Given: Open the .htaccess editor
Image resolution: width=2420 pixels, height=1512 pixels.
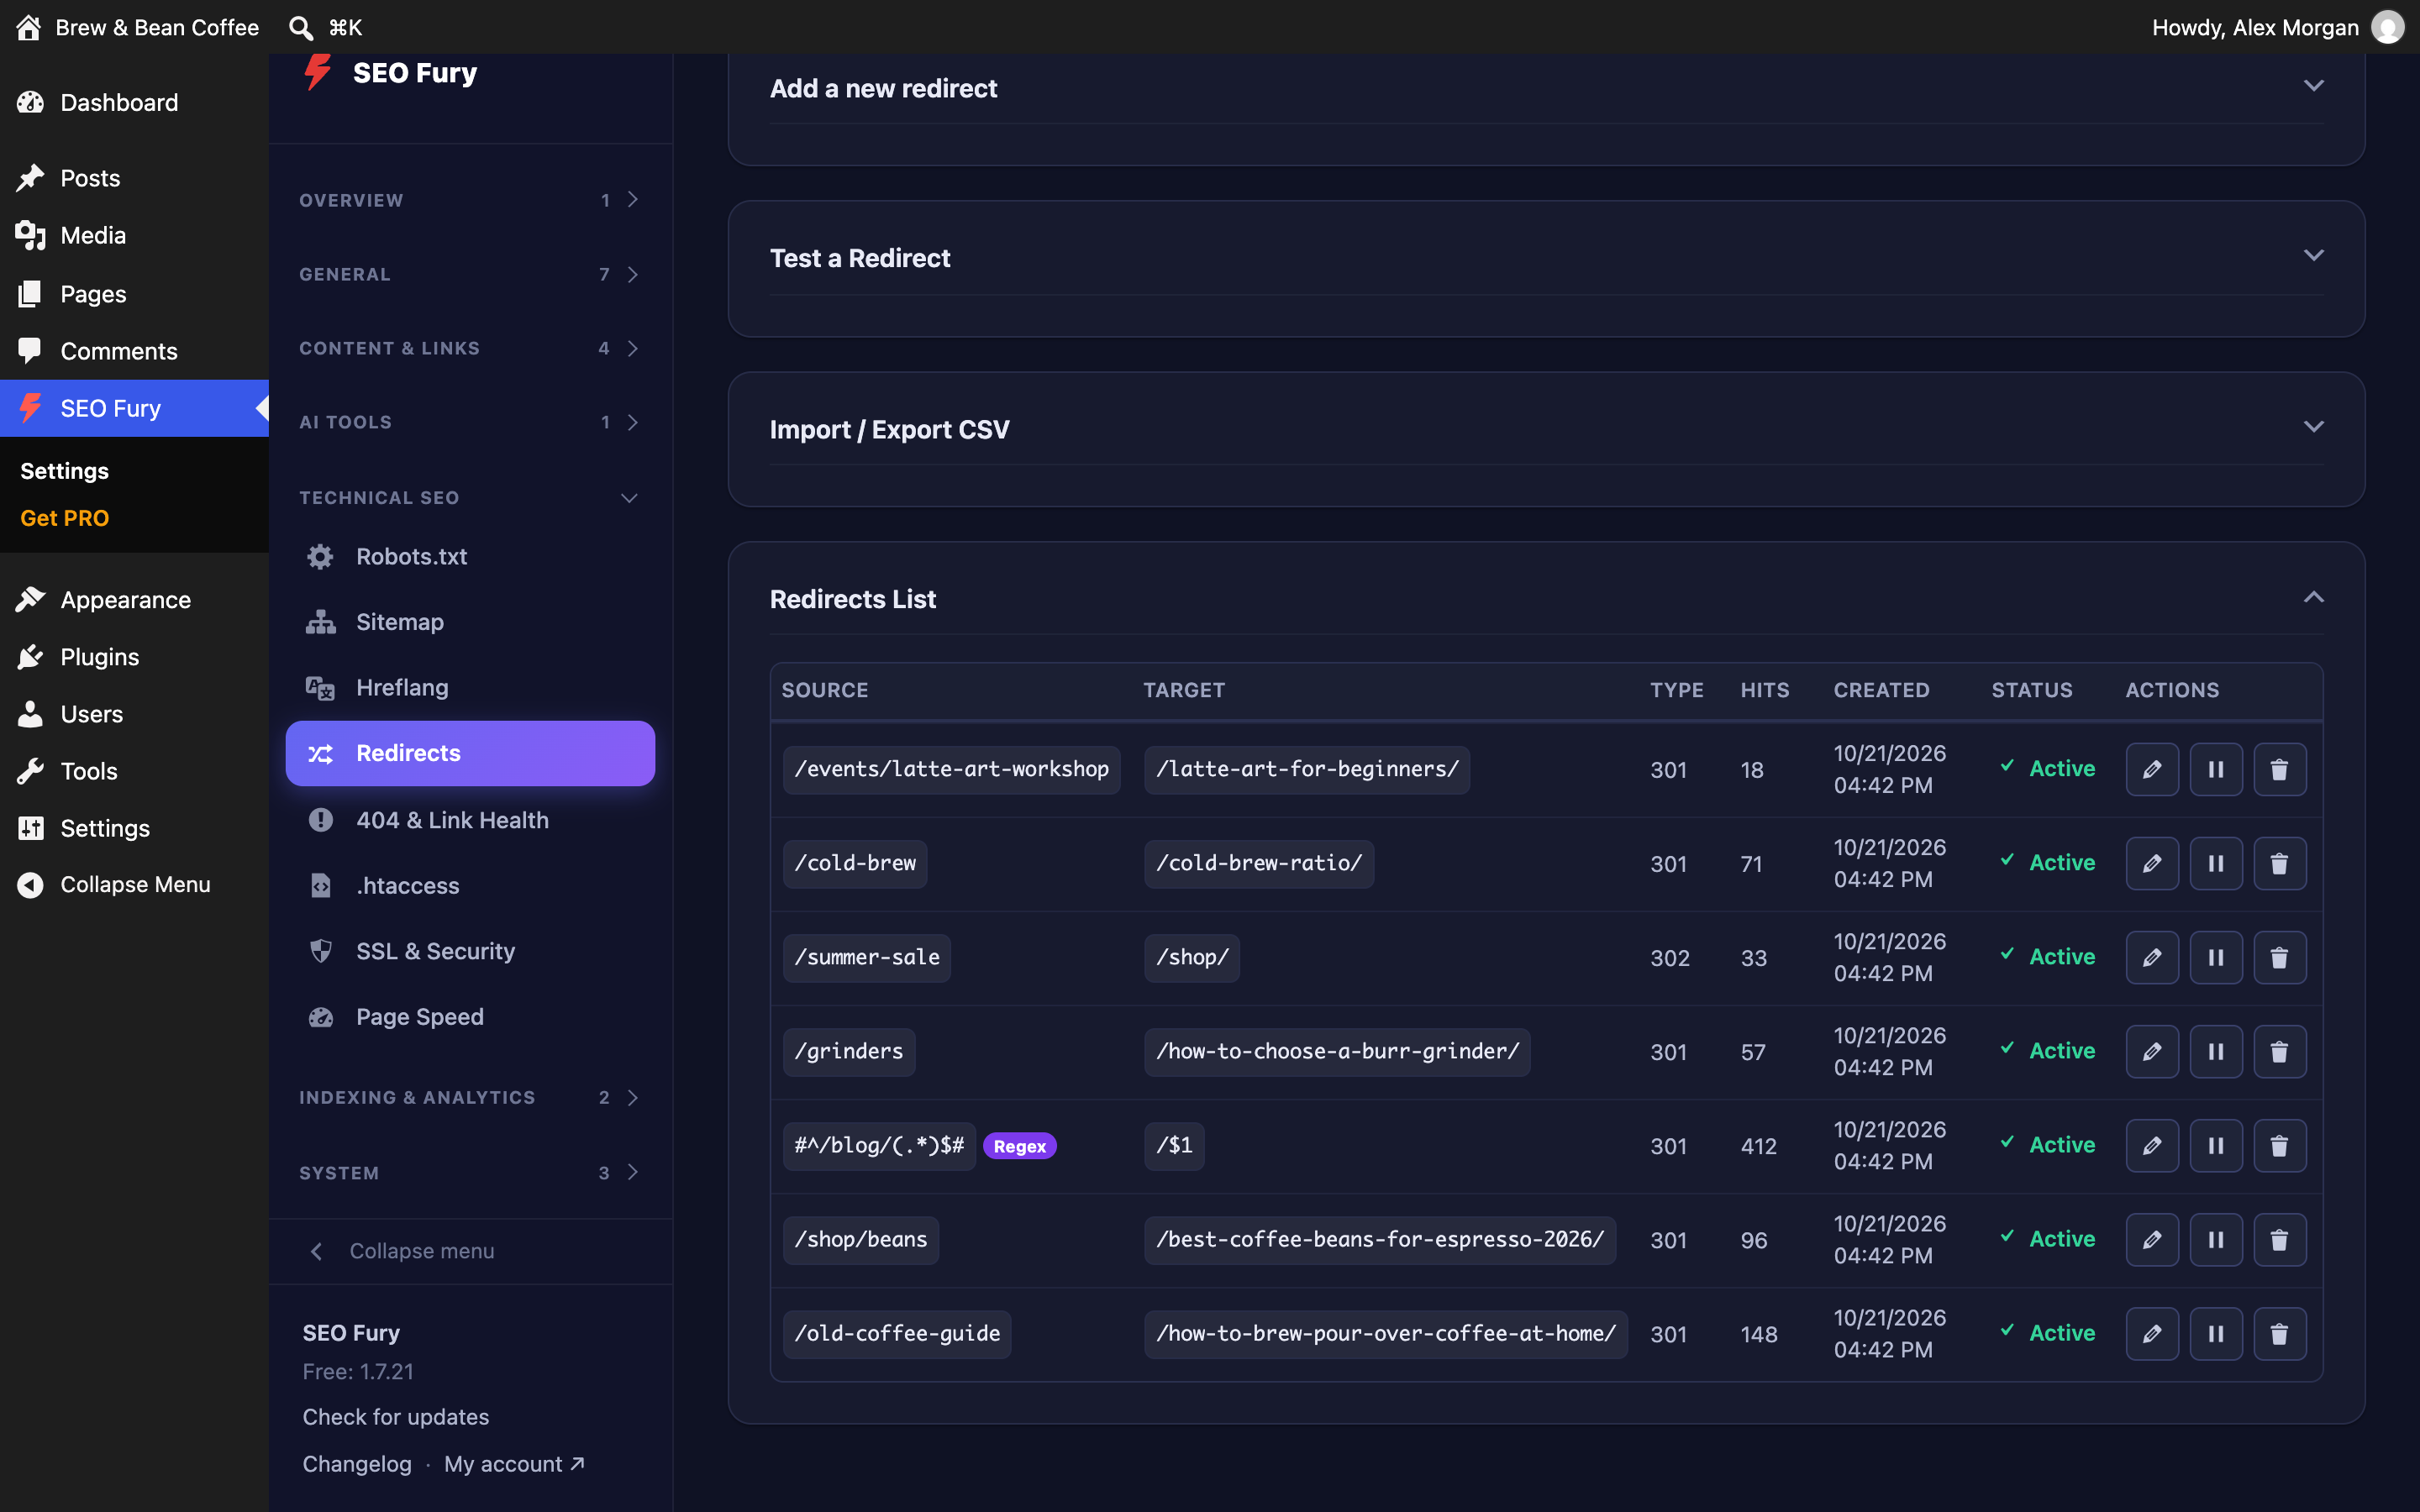Looking at the screenshot, I should [x=470, y=886].
